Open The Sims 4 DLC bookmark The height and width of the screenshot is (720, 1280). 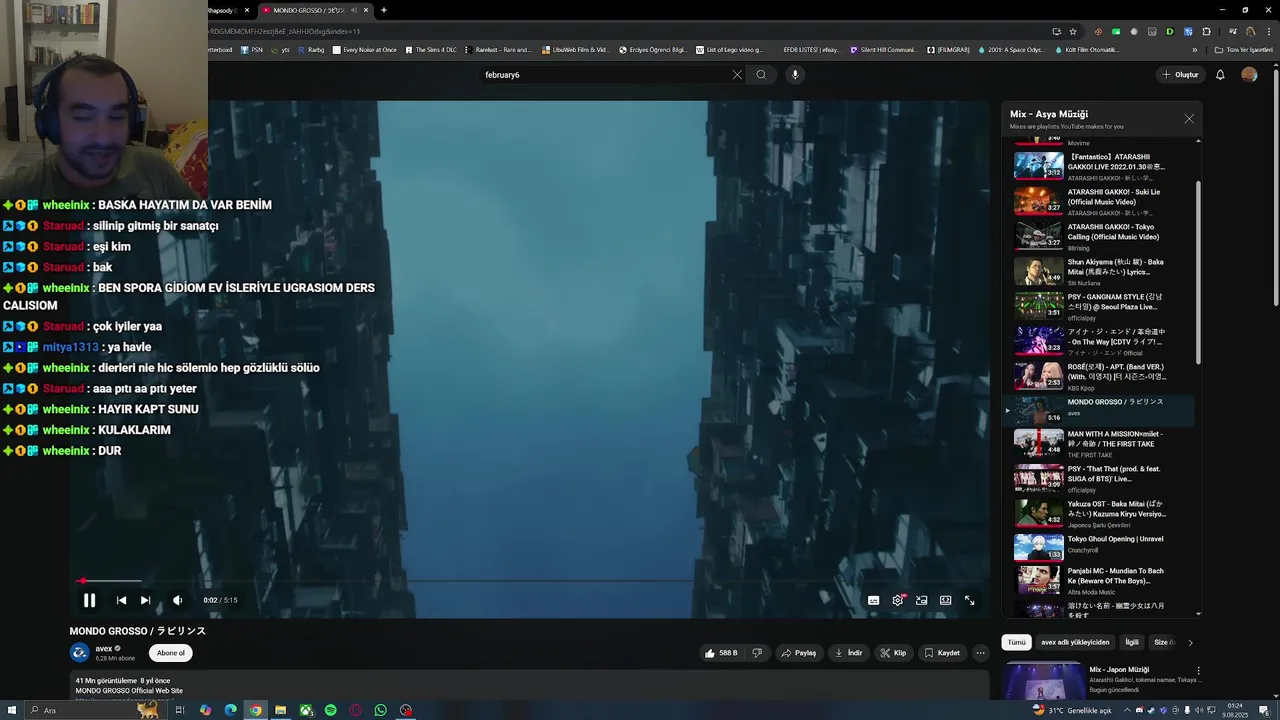coord(431,50)
